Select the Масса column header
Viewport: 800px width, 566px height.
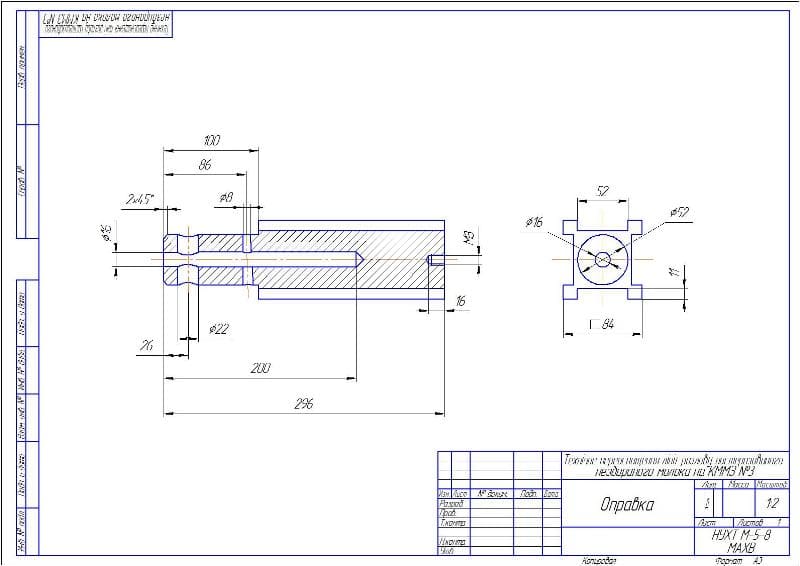tap(738, 484)
